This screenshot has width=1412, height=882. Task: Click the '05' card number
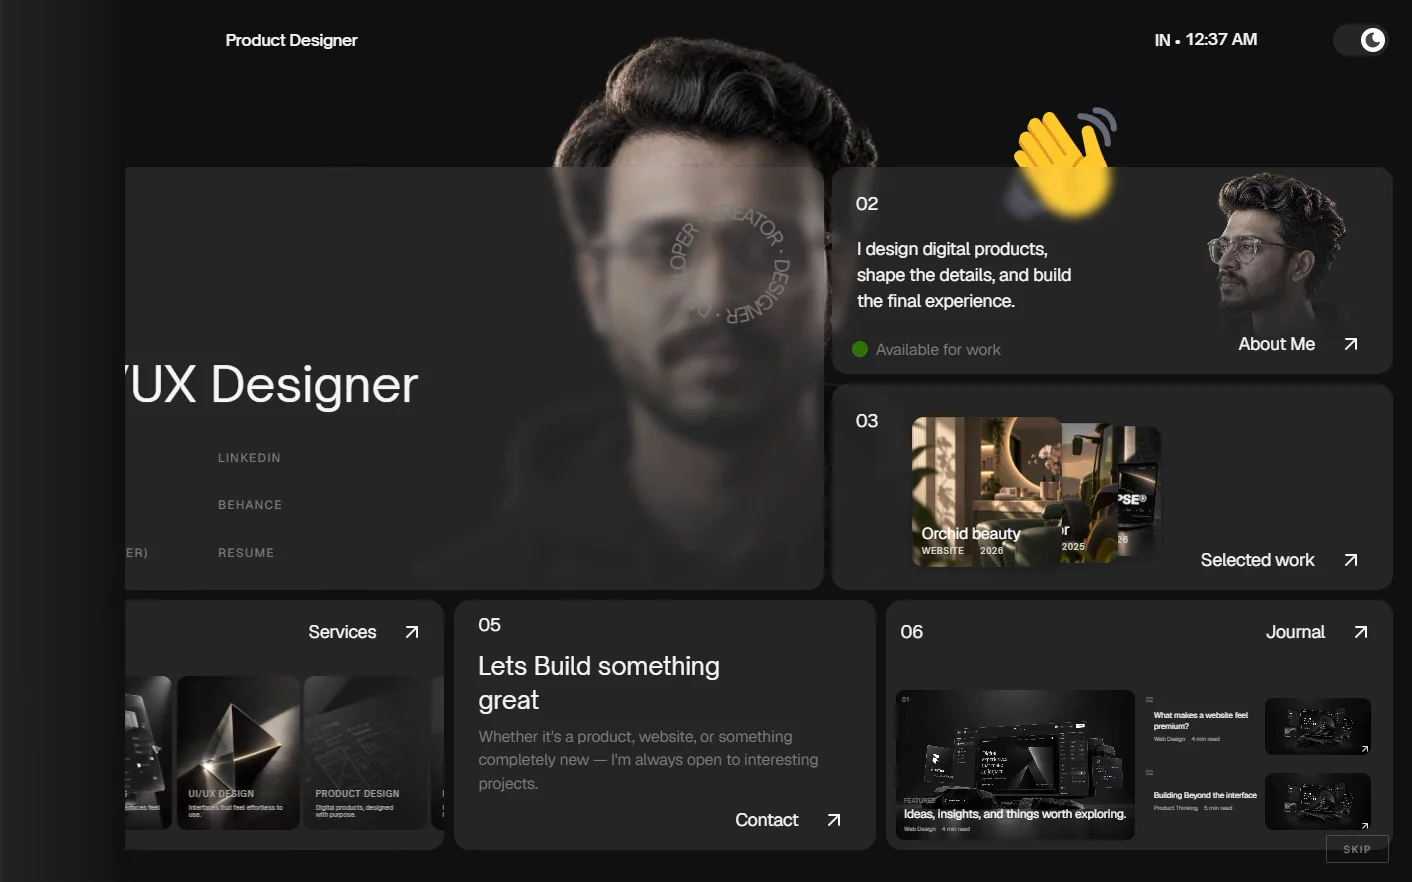[489, 625]
